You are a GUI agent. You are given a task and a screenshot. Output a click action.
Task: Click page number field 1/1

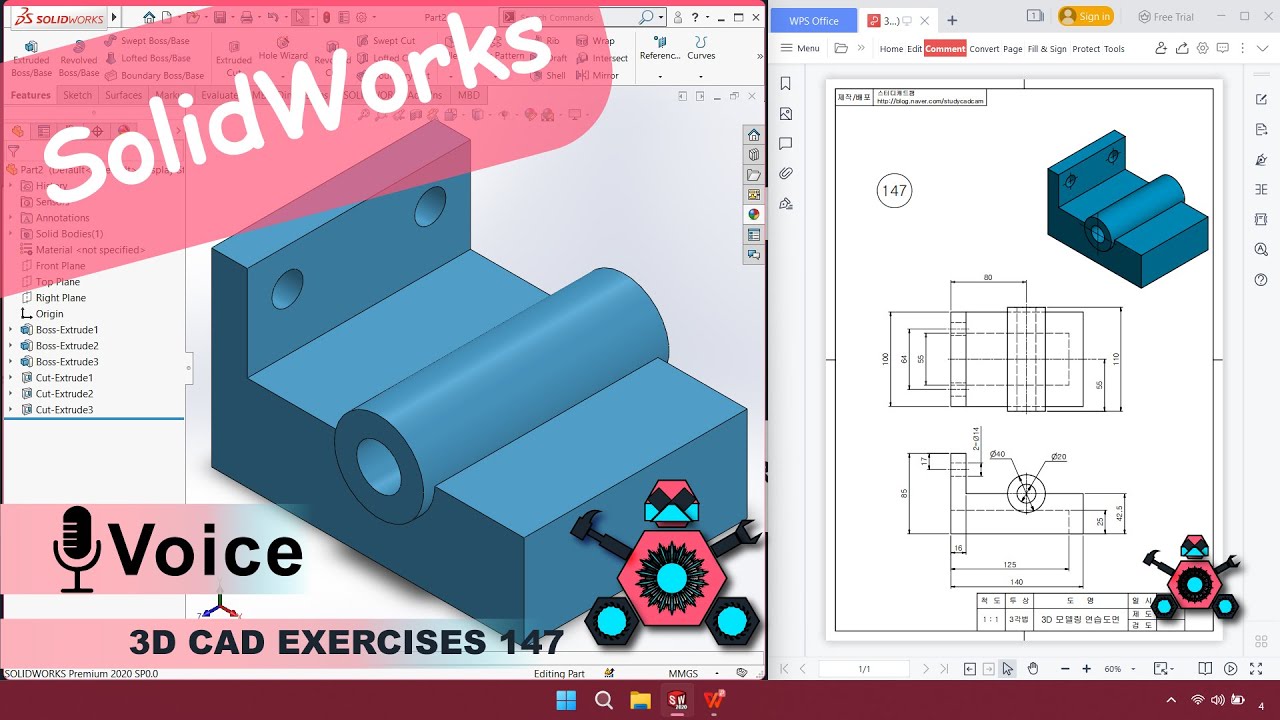point(864,668)
